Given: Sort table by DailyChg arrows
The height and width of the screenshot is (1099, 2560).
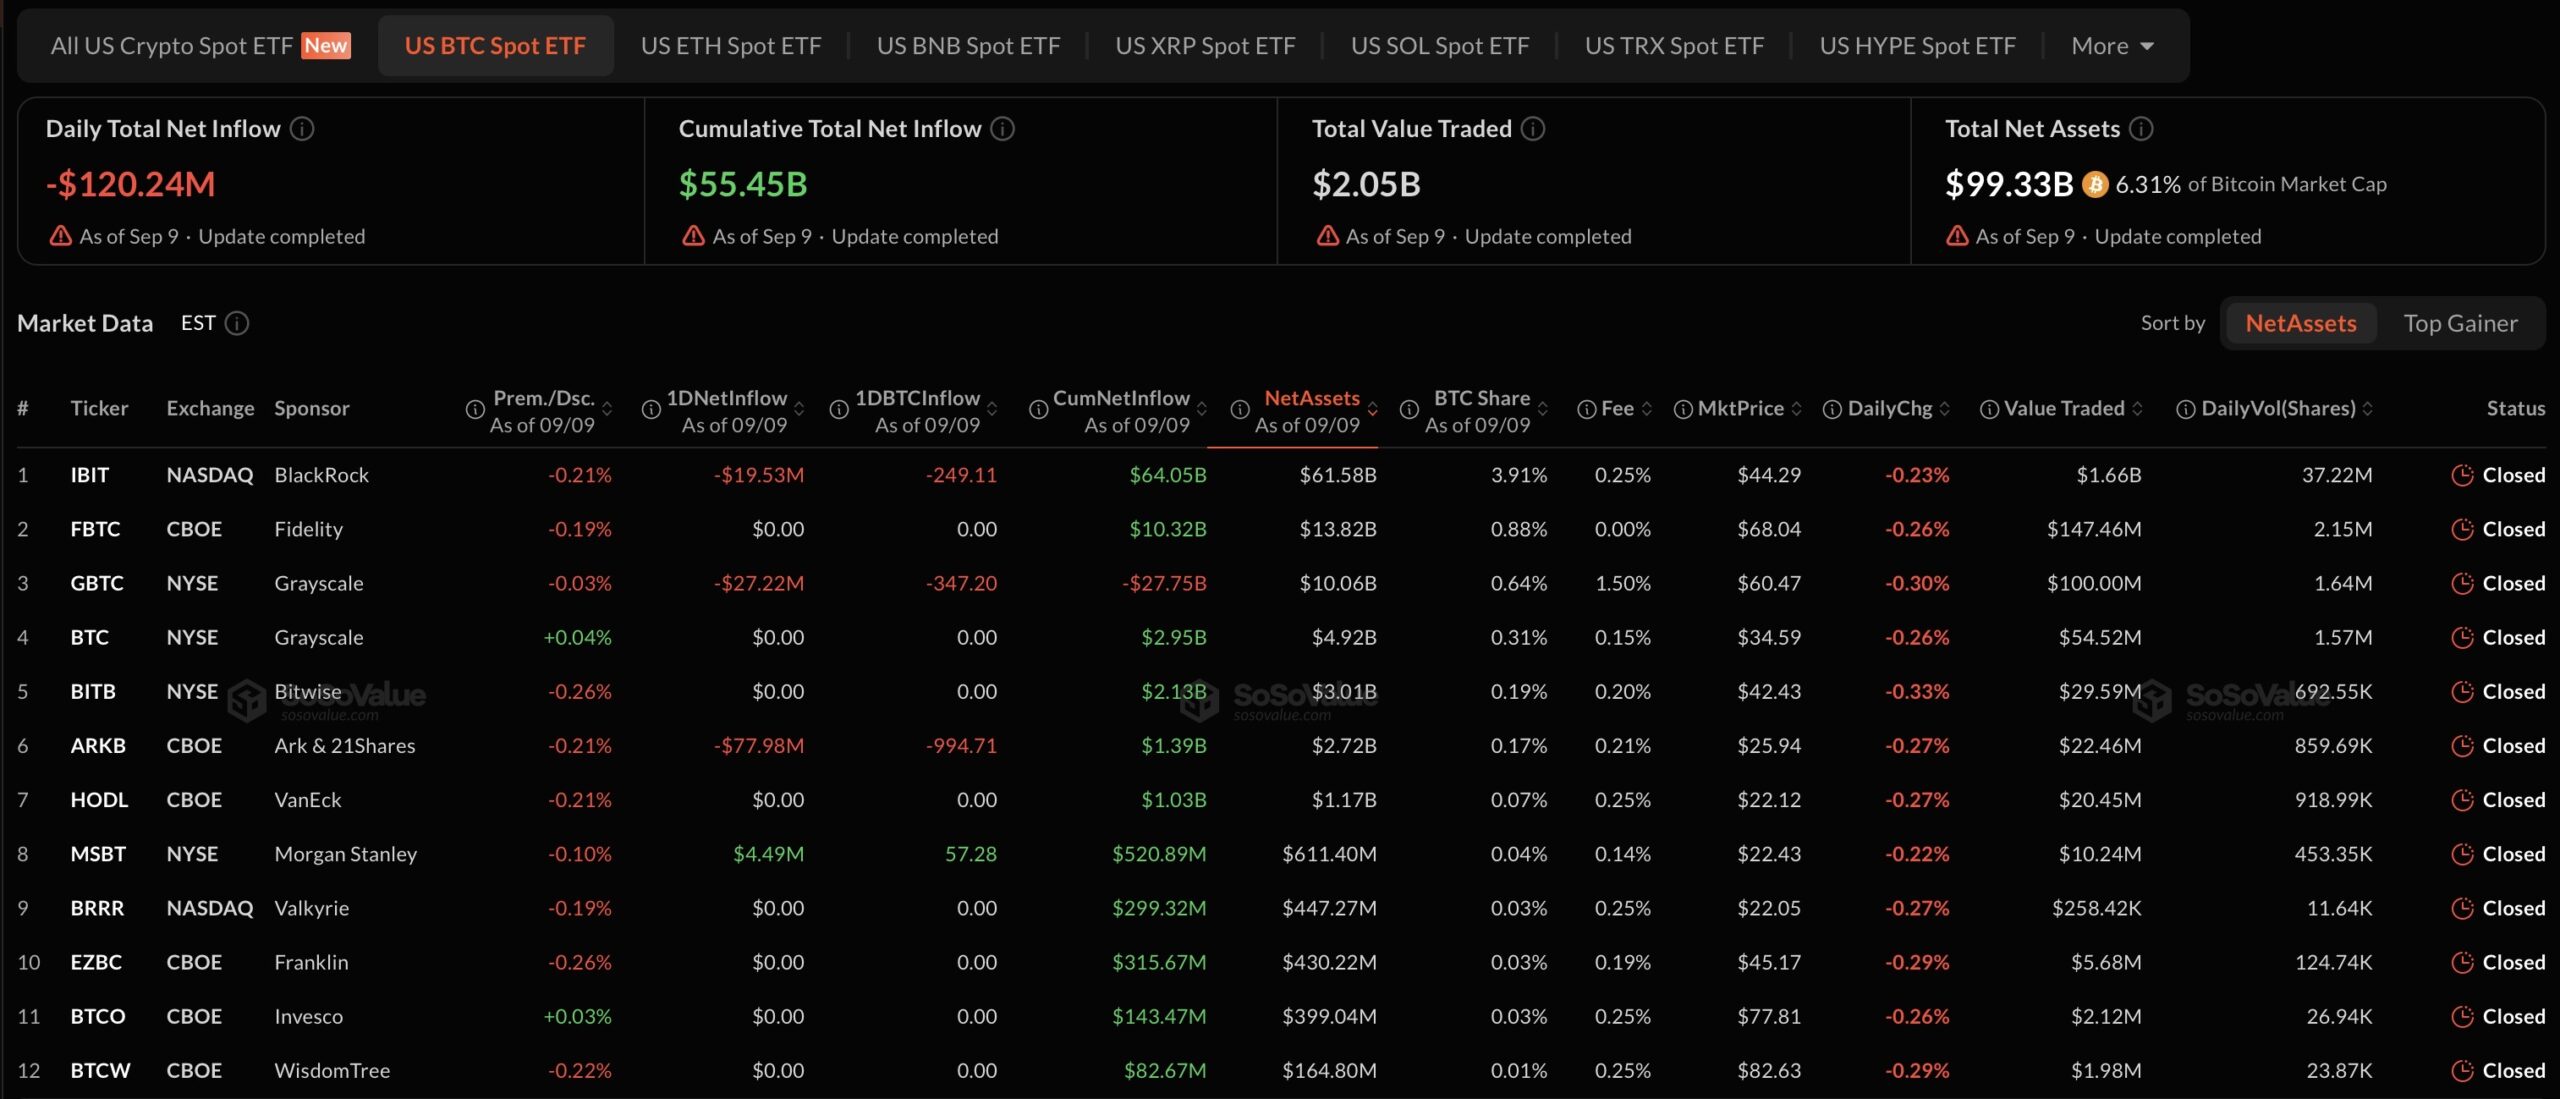Looking at the screenshot, I should click(1945, 409).
